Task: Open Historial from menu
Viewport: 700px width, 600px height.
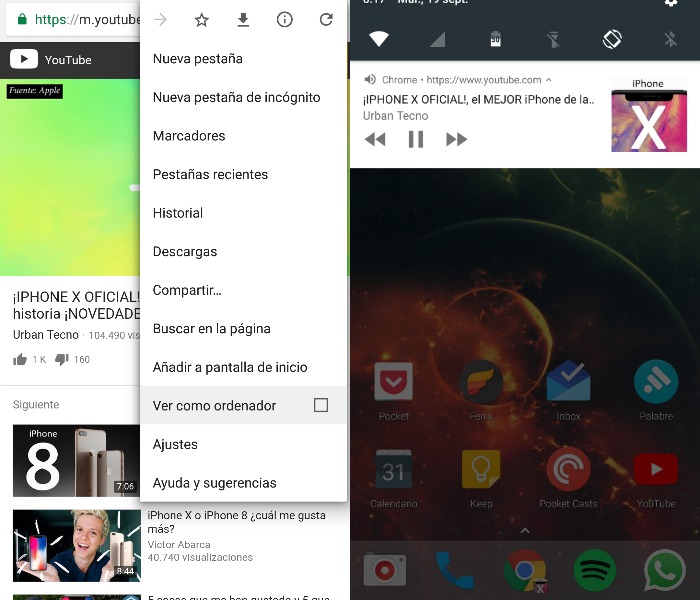Action: 243,213
